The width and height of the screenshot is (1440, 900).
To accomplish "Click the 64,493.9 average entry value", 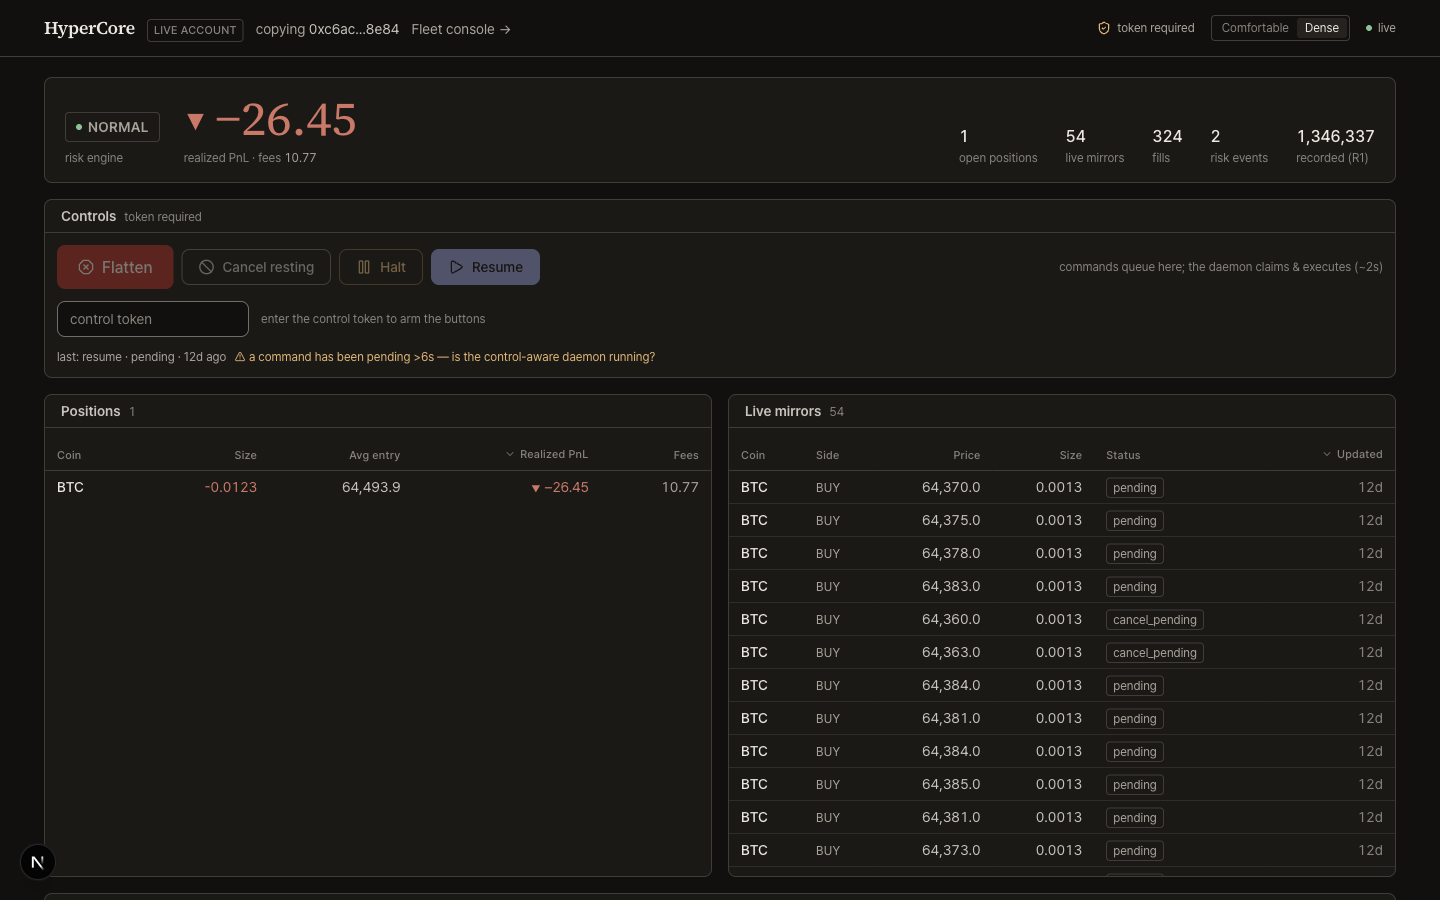I will 371,487.
